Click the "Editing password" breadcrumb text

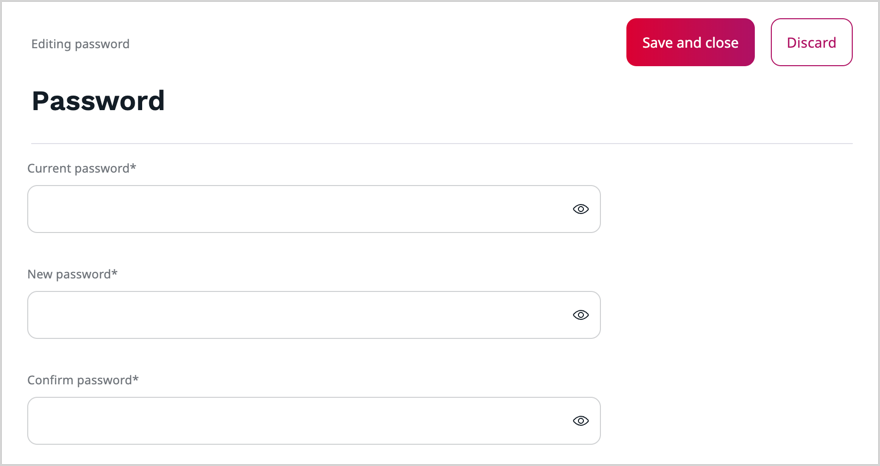(80, 44)
